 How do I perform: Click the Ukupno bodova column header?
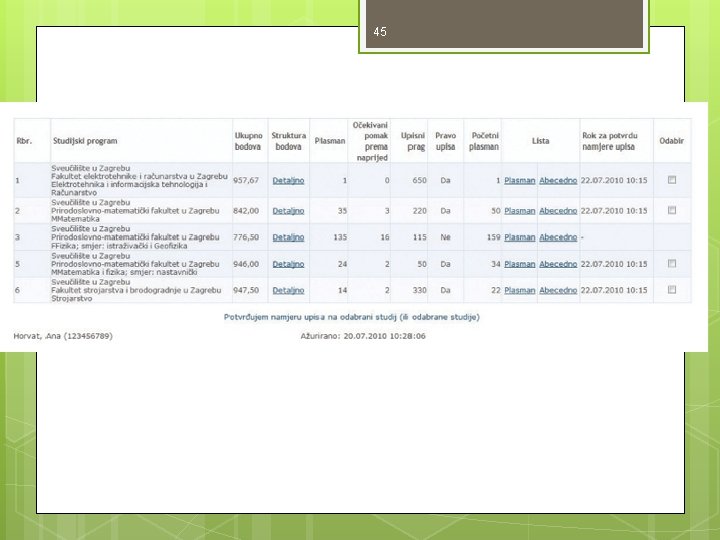pos(248,141)
